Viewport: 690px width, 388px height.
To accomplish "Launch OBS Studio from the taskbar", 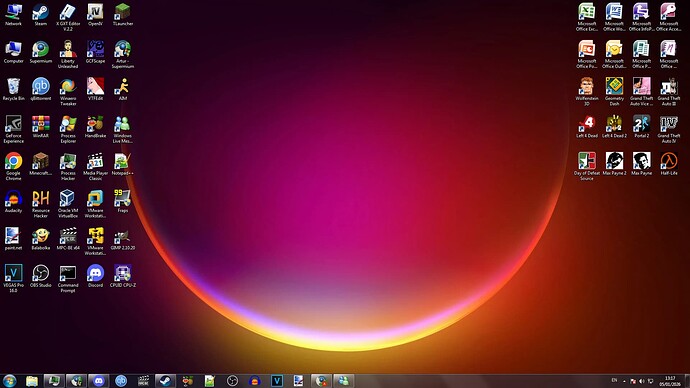I will click(232, 381).
